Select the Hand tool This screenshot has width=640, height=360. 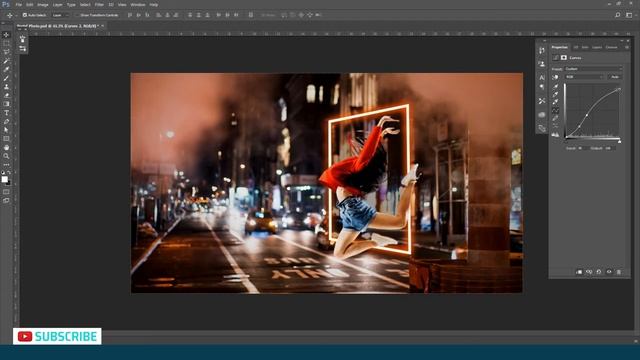pyautogui.click(x=6, y=147)
